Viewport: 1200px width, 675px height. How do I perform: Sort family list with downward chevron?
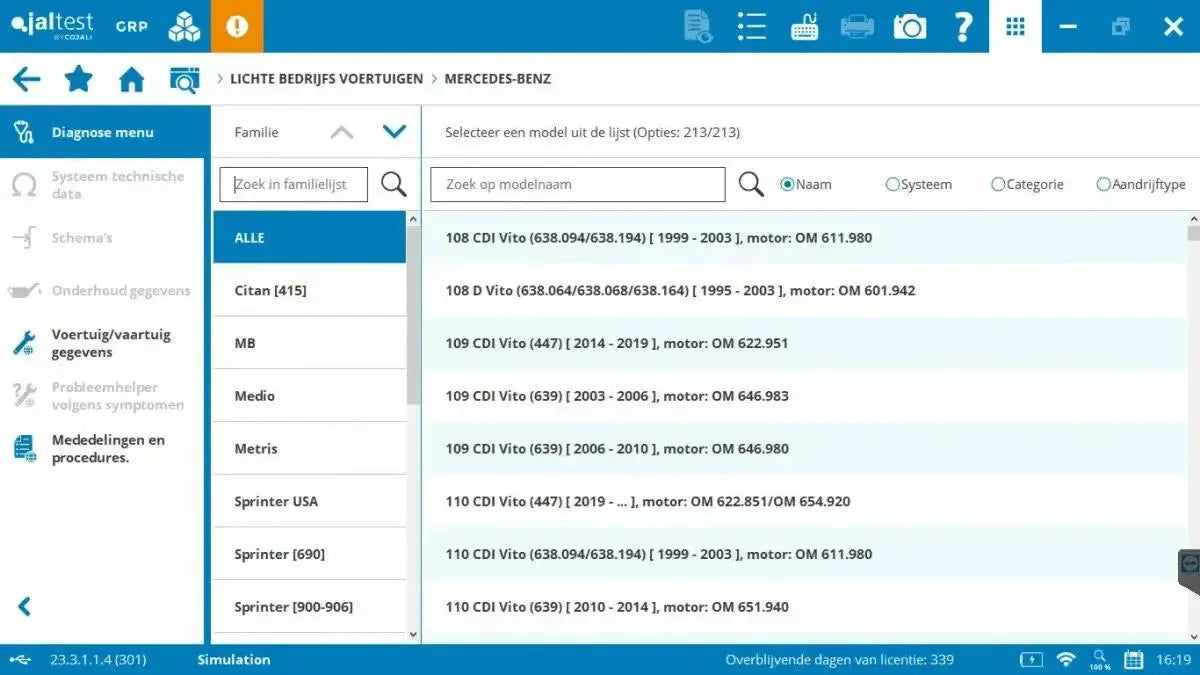pos(394,130)
